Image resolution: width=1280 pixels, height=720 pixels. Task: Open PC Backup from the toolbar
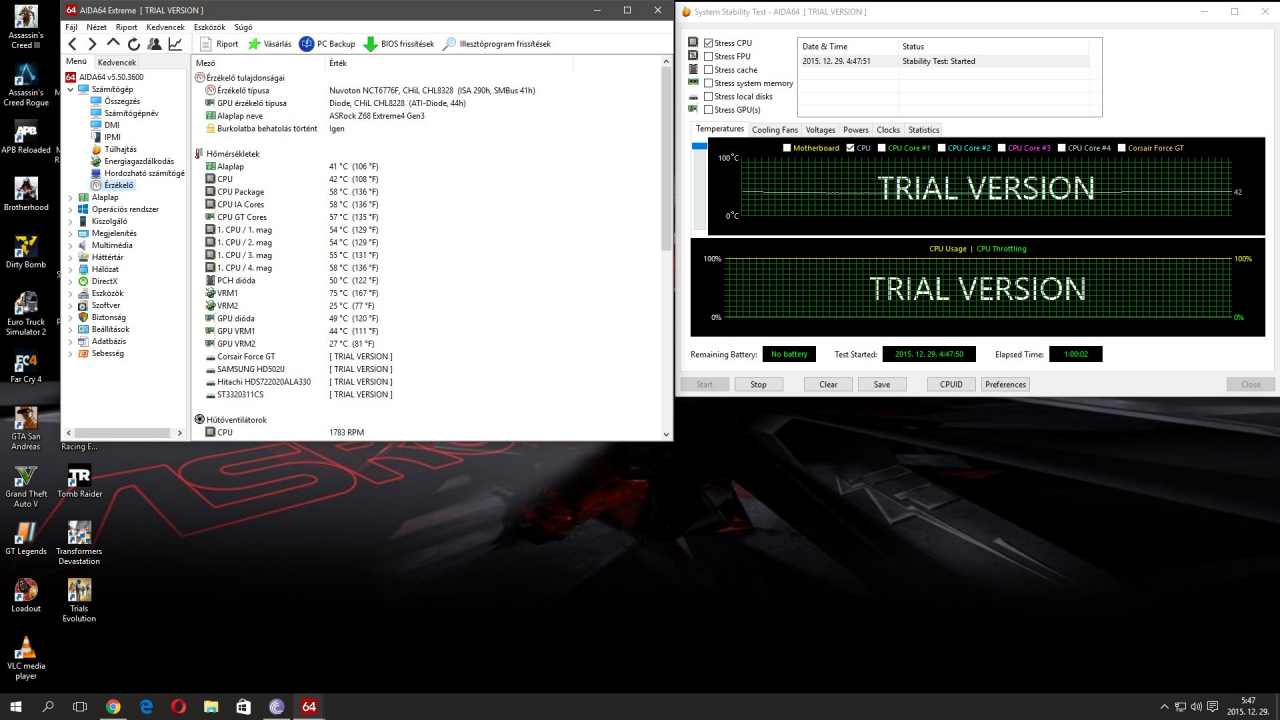click(327, 44)
